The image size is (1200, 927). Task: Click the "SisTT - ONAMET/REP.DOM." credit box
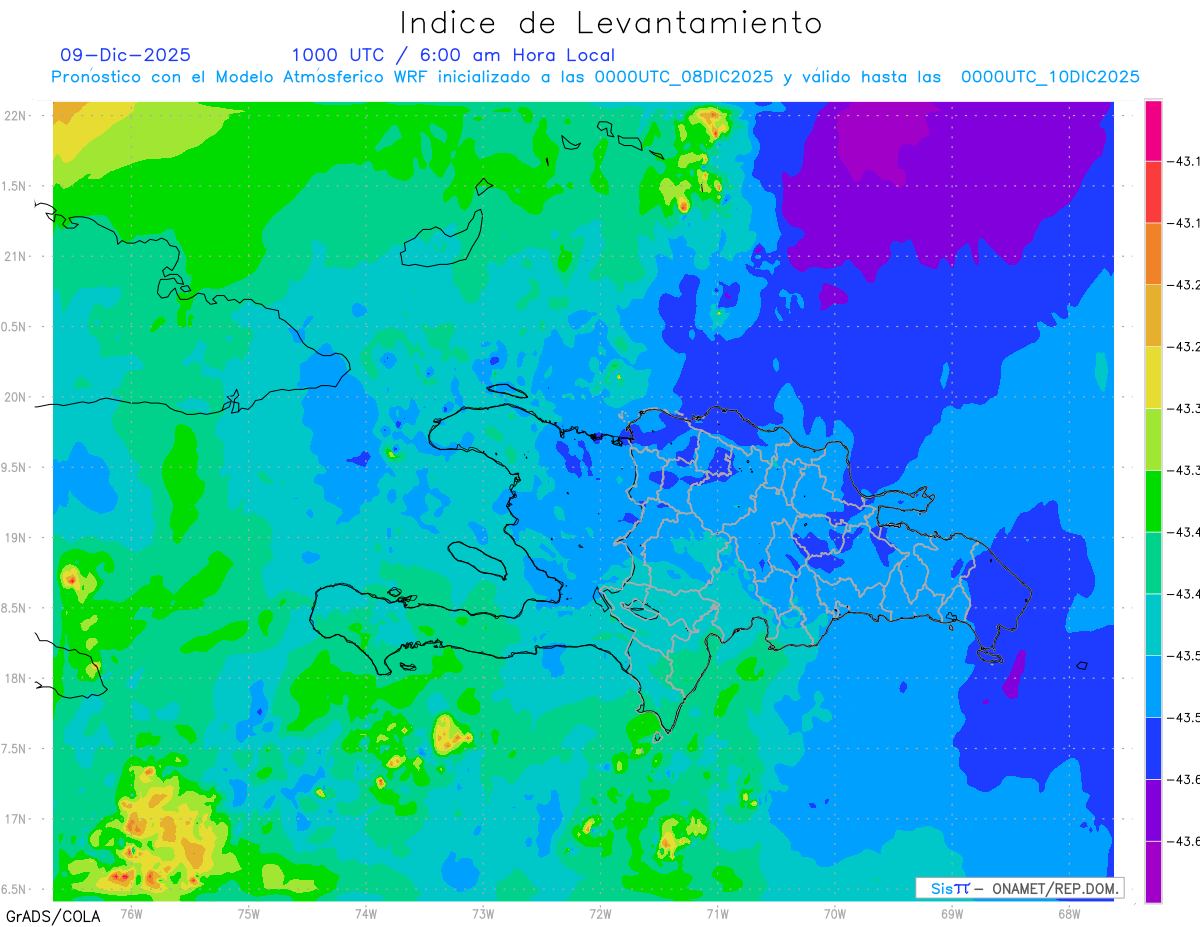point(1020,888)
